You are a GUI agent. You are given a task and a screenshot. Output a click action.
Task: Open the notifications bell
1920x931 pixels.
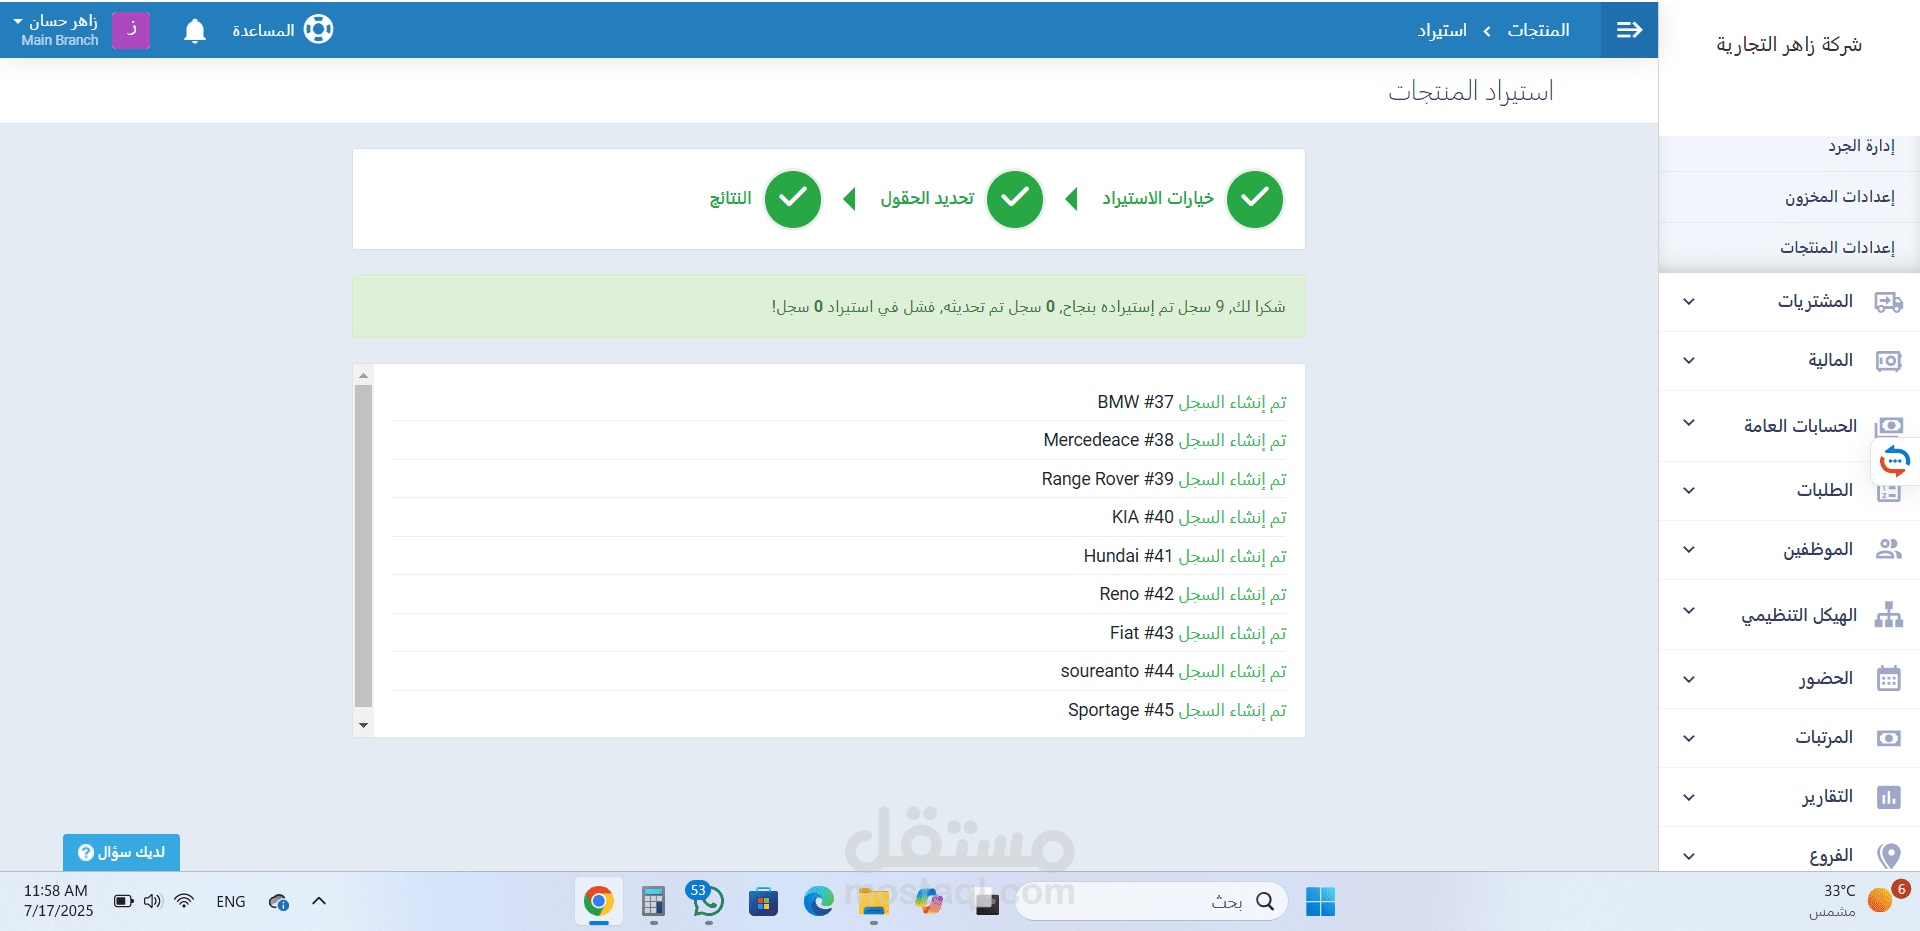pyautogui.click(x=194, y=30)
